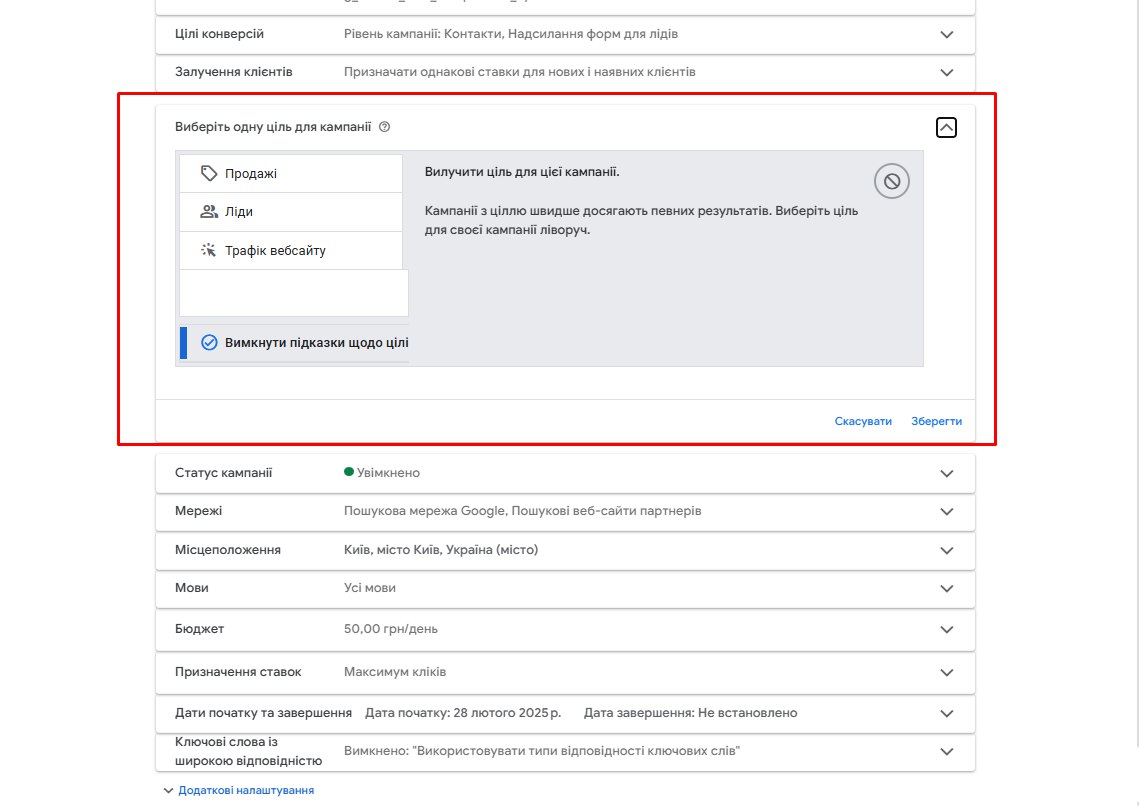Open the Статус кампанії dropdown
The width and height of the screenshot is (1139, 806).
[x=565, y=473]
